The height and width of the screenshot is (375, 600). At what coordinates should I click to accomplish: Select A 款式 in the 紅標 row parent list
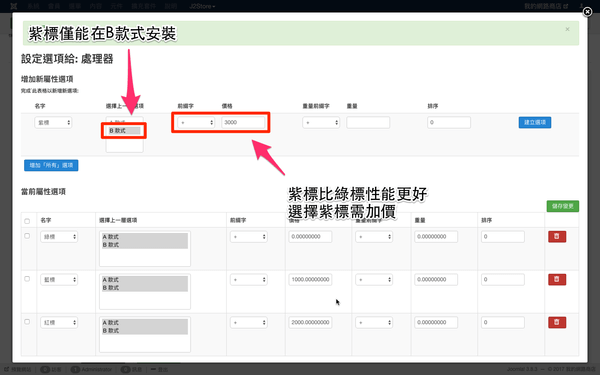[x=145, y=323]
